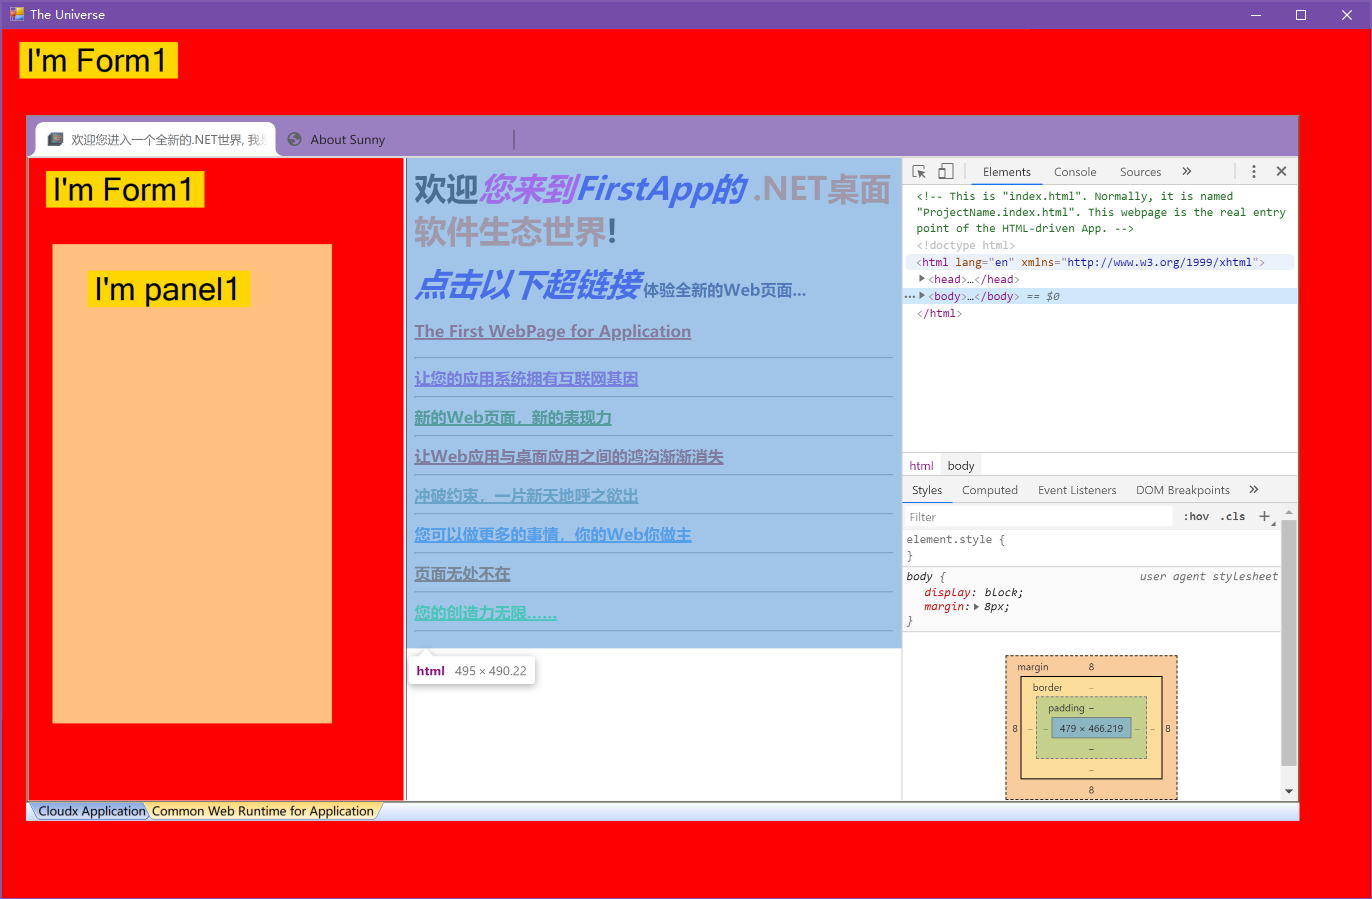Open the 您的创造力无限...... link
The height and width of the screenshot is (899, 1372).
tap(485, 613)
